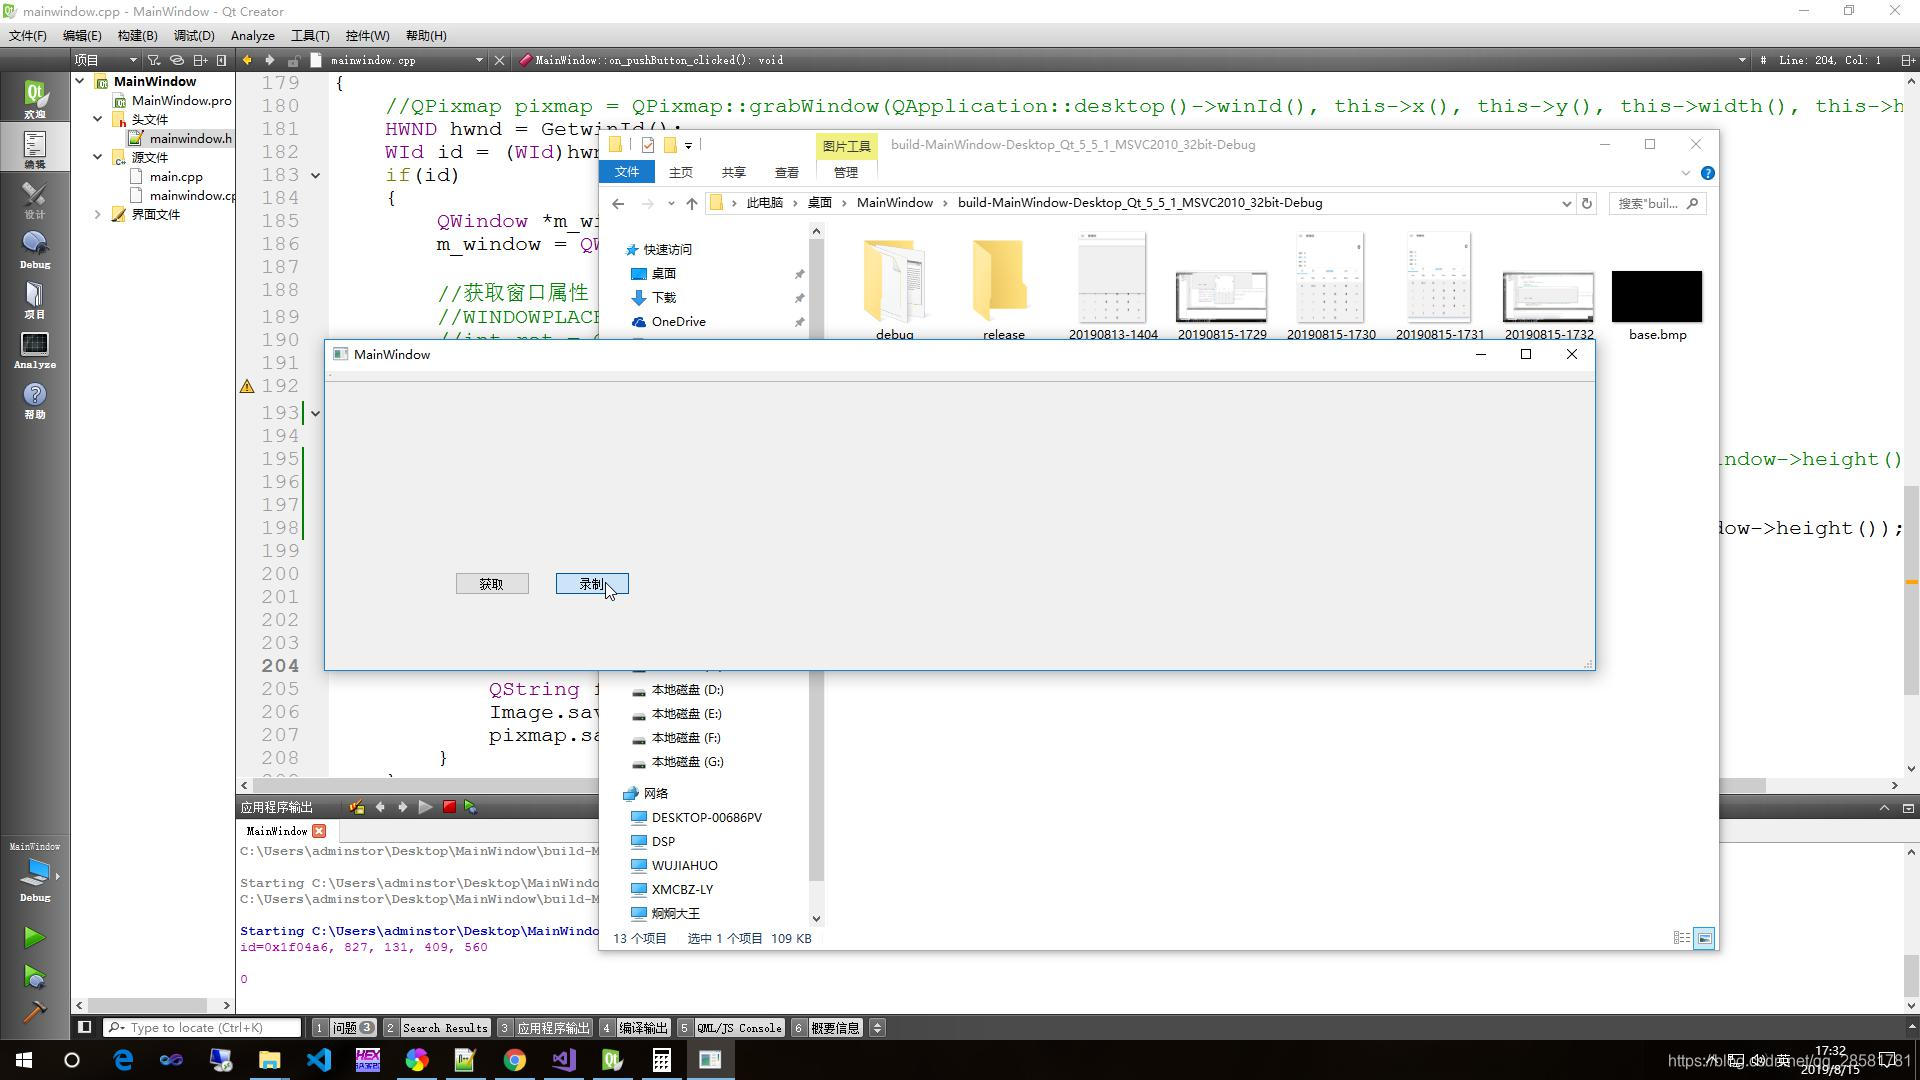The image size is (1920, 1080).
Task: Toggle the left sidebar visibility button
Action: coord(85,1027)
